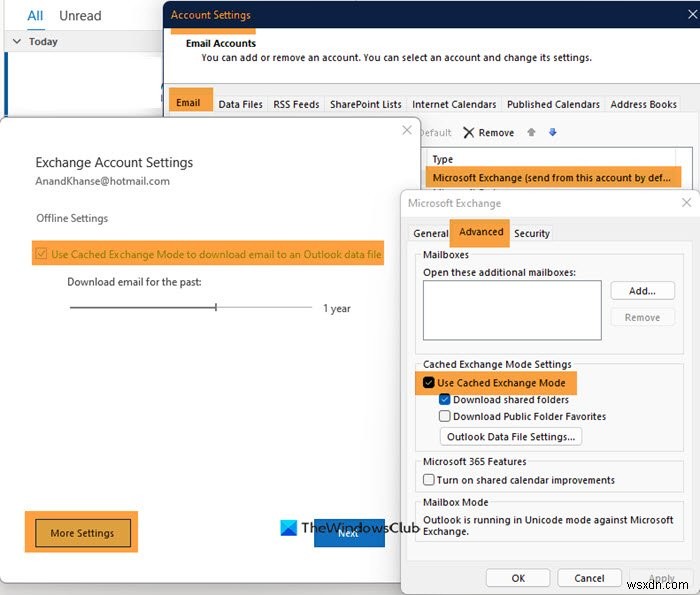Click the More Settings button

(83, 533)
